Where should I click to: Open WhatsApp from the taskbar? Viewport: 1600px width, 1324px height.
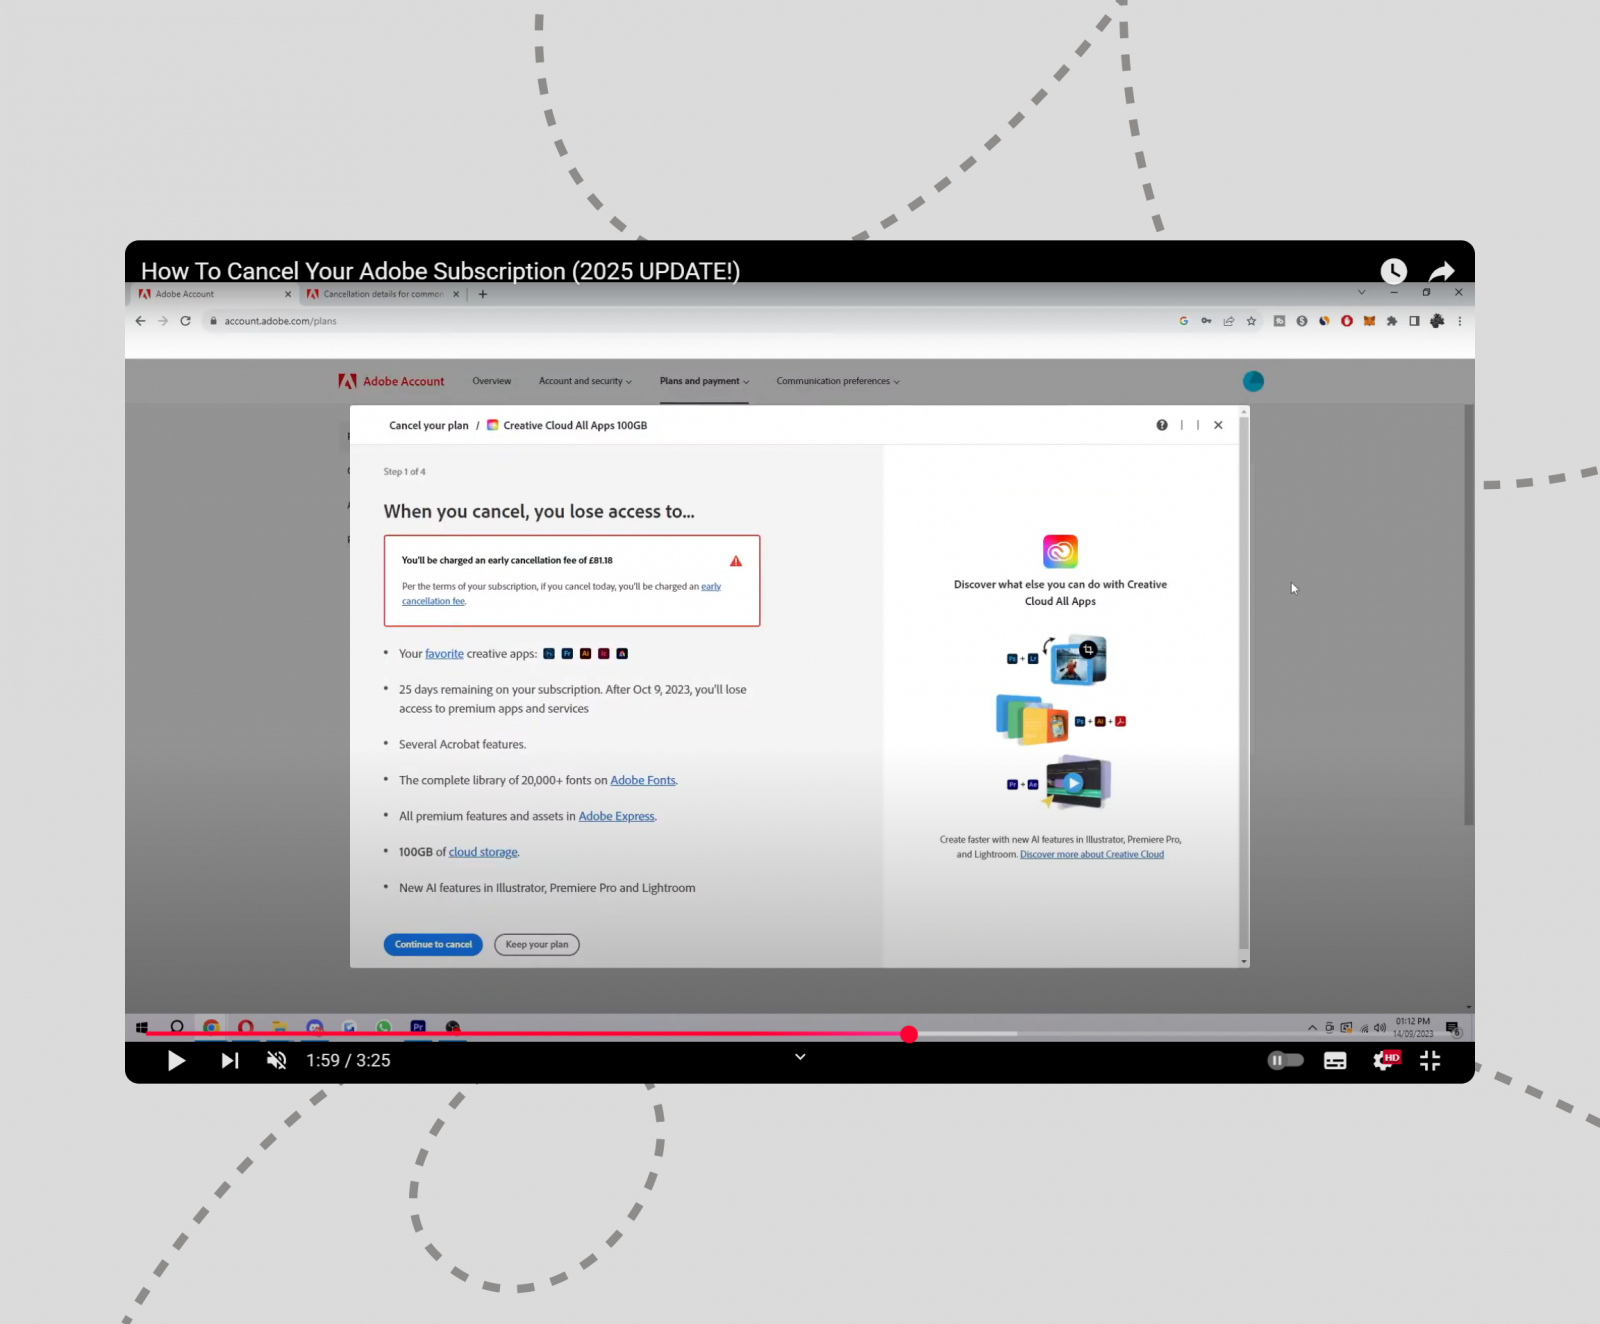[384, 1026]
